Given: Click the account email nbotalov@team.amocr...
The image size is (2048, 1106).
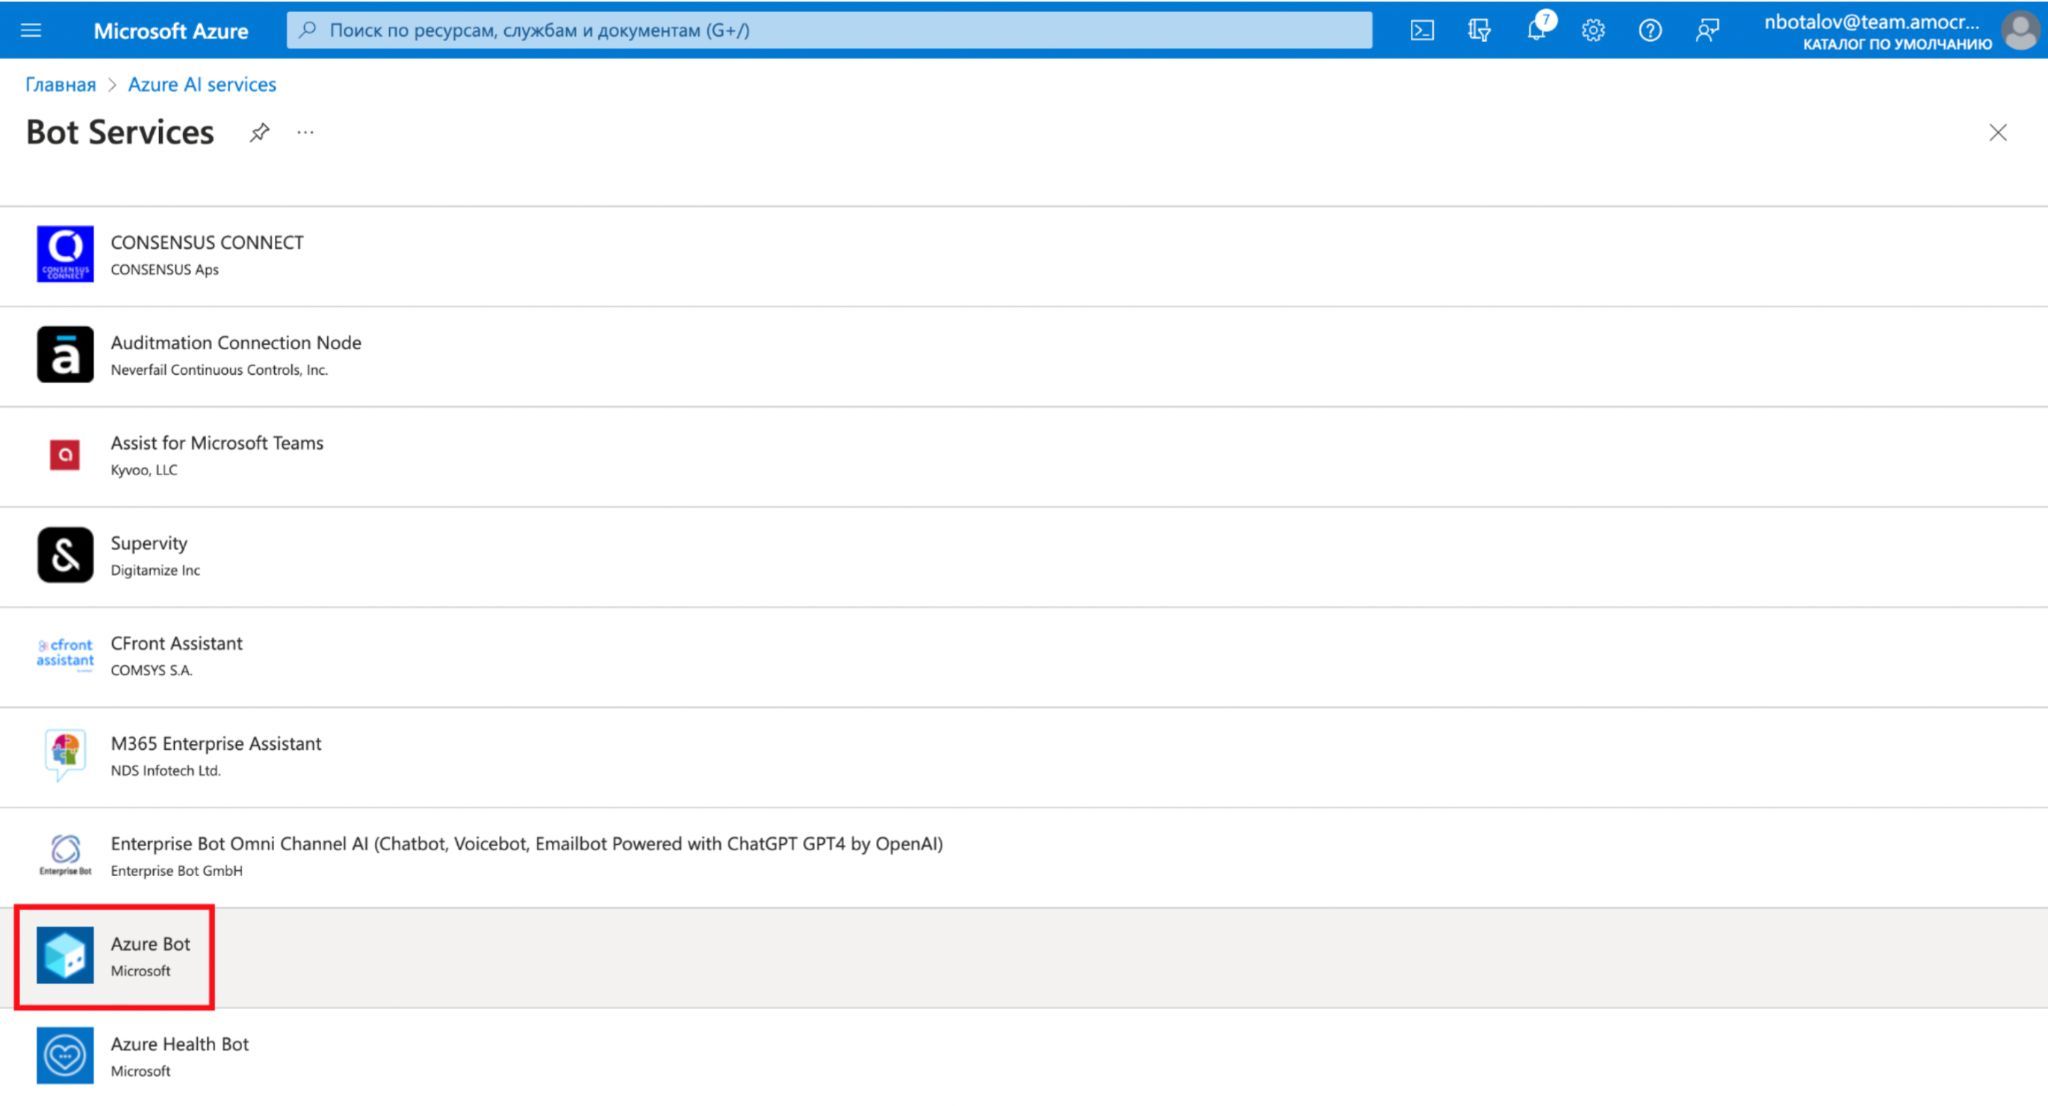Looking at the screenshot, I should (1871, 21).
